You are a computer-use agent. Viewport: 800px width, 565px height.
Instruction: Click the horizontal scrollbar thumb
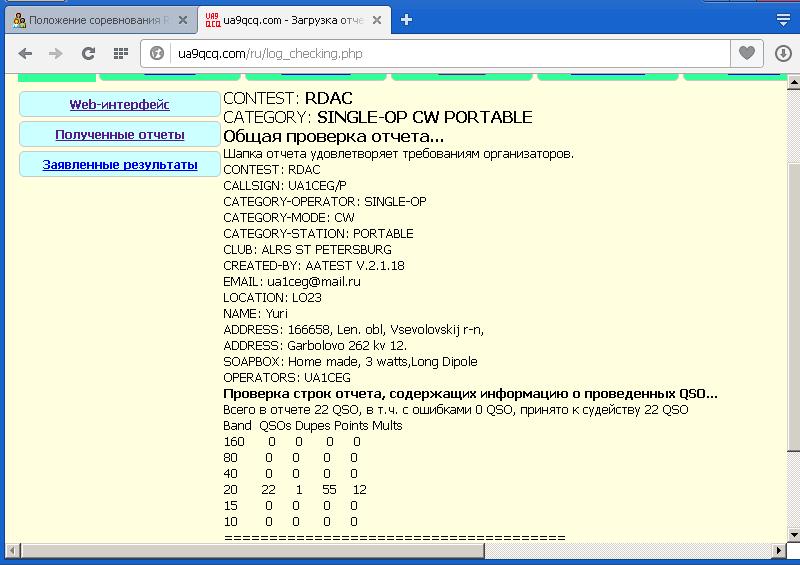252,551
